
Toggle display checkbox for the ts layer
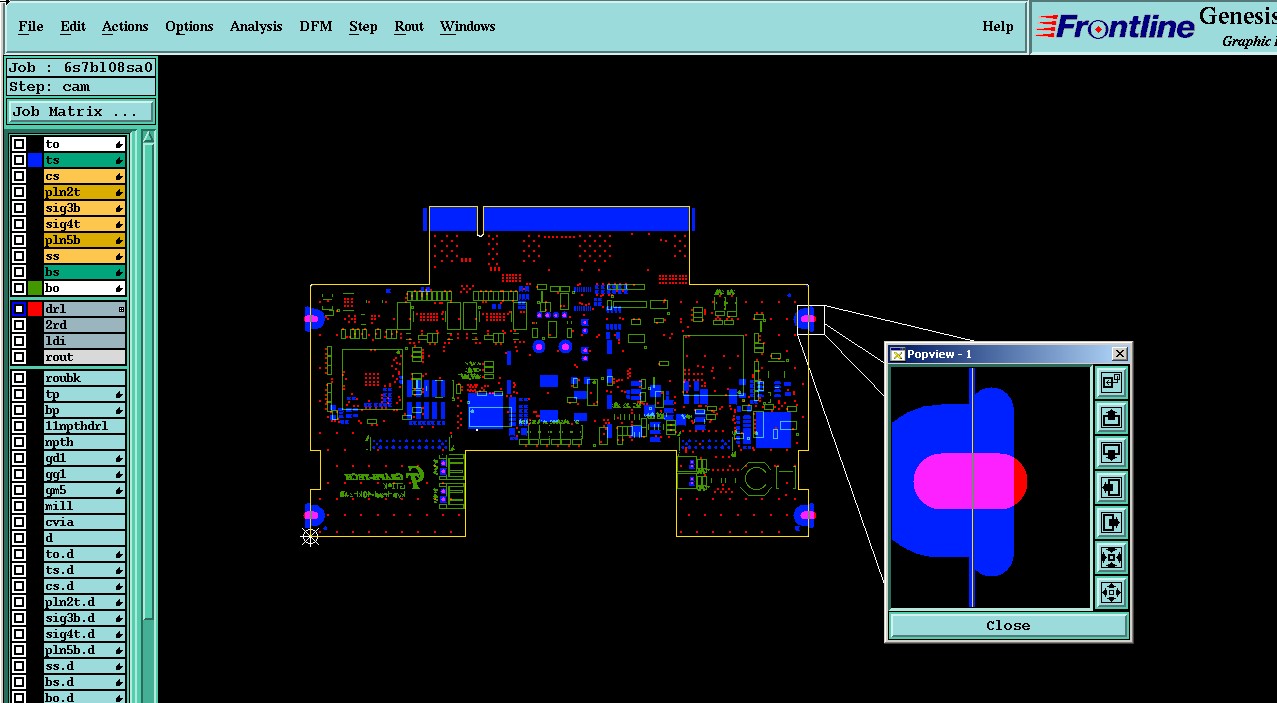pos(19,160)
